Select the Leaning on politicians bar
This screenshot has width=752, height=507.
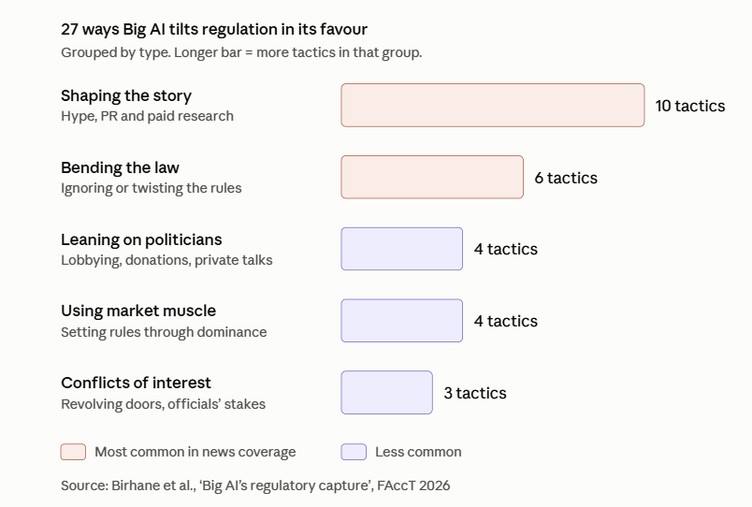402,249
